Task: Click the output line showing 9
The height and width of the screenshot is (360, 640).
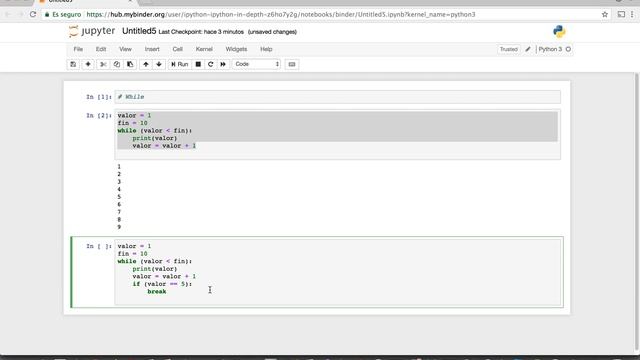Action: point(119,227)
